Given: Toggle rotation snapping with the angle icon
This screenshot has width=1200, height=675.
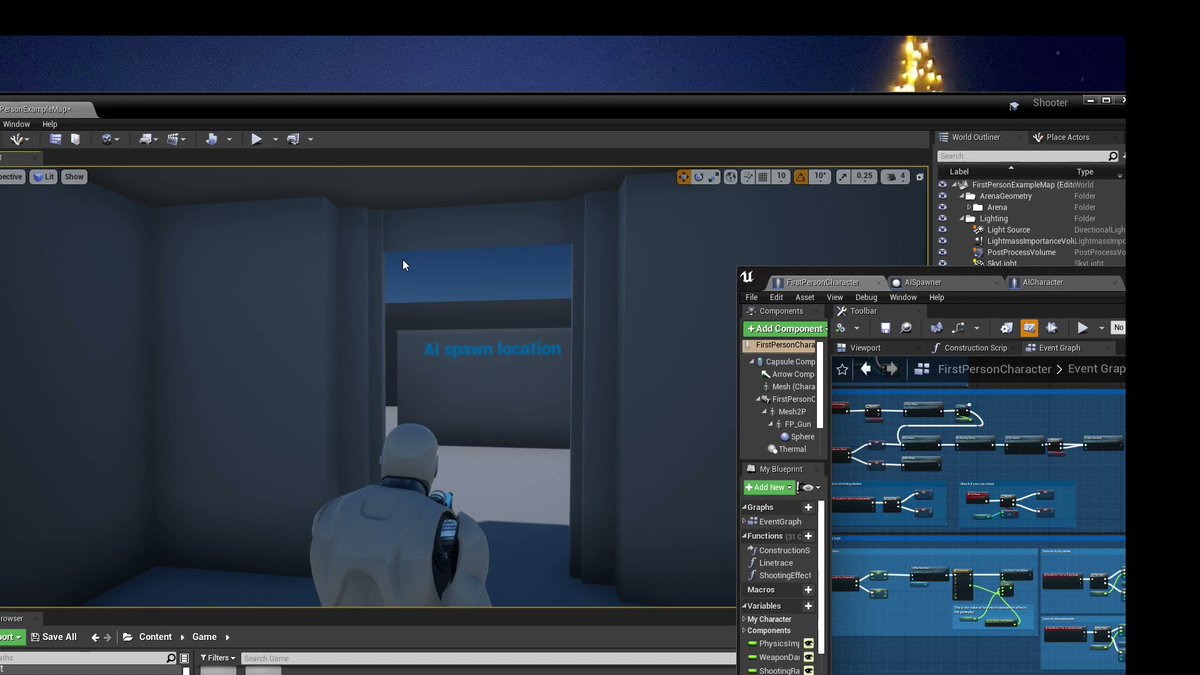Looking at the screenshot, I should [800, 176].
